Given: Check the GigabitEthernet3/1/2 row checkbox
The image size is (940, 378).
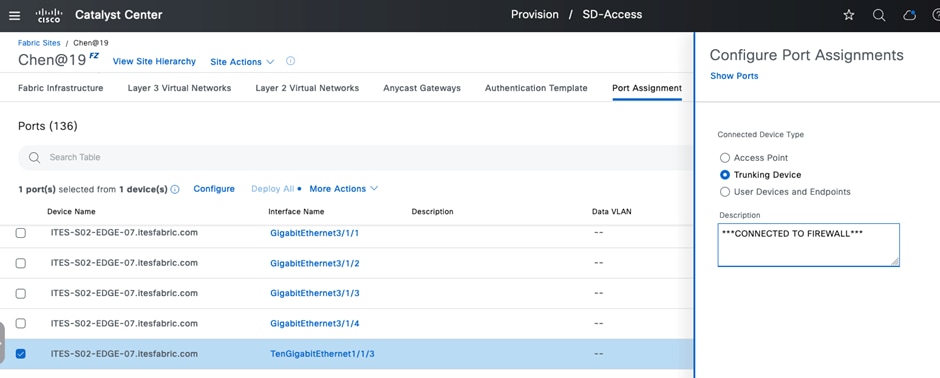Looking at the screenshot, I should (20, 264).
